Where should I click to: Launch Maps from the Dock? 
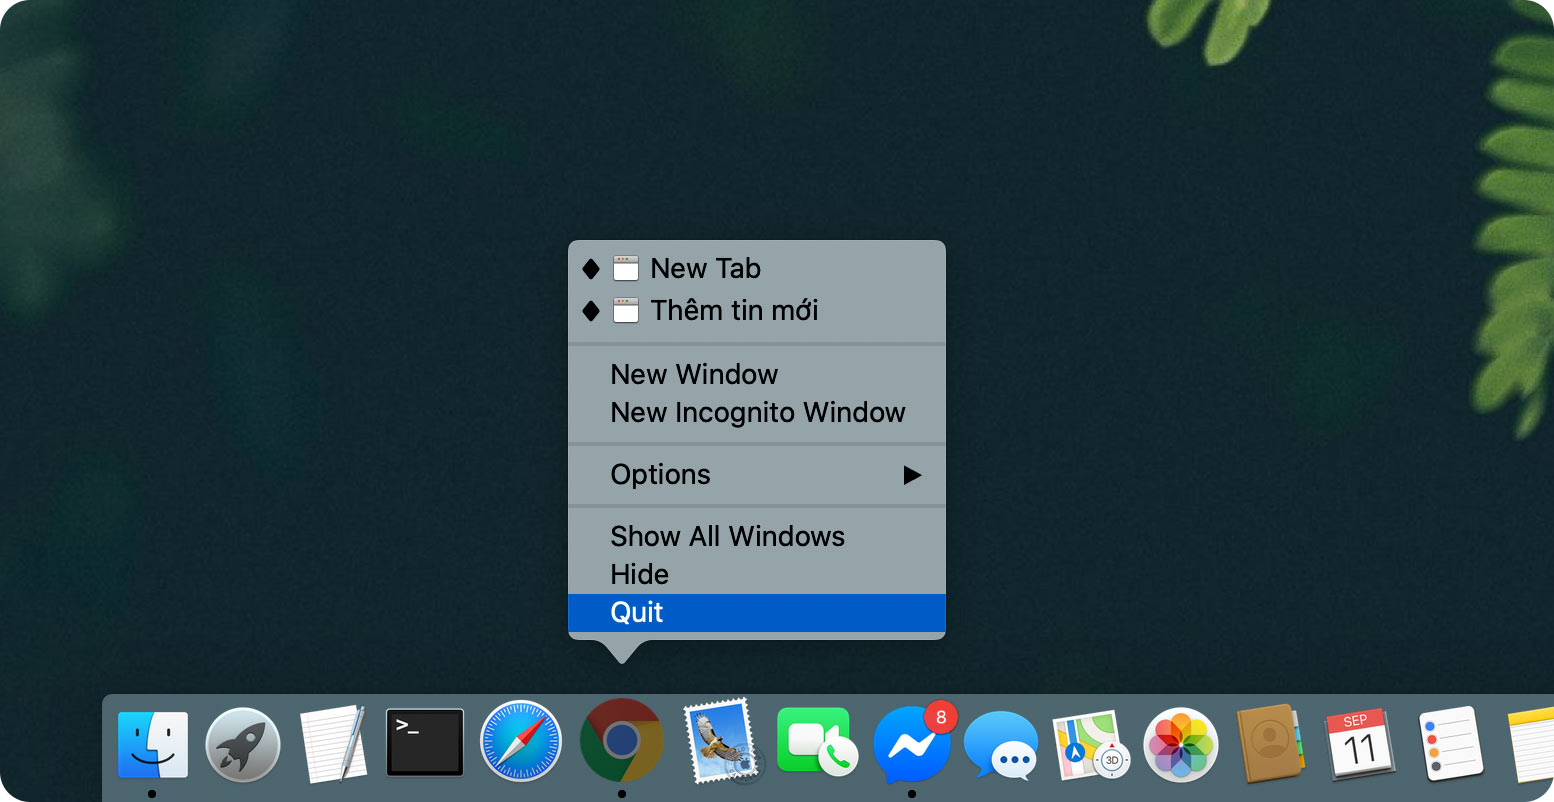coord(1090,746)
